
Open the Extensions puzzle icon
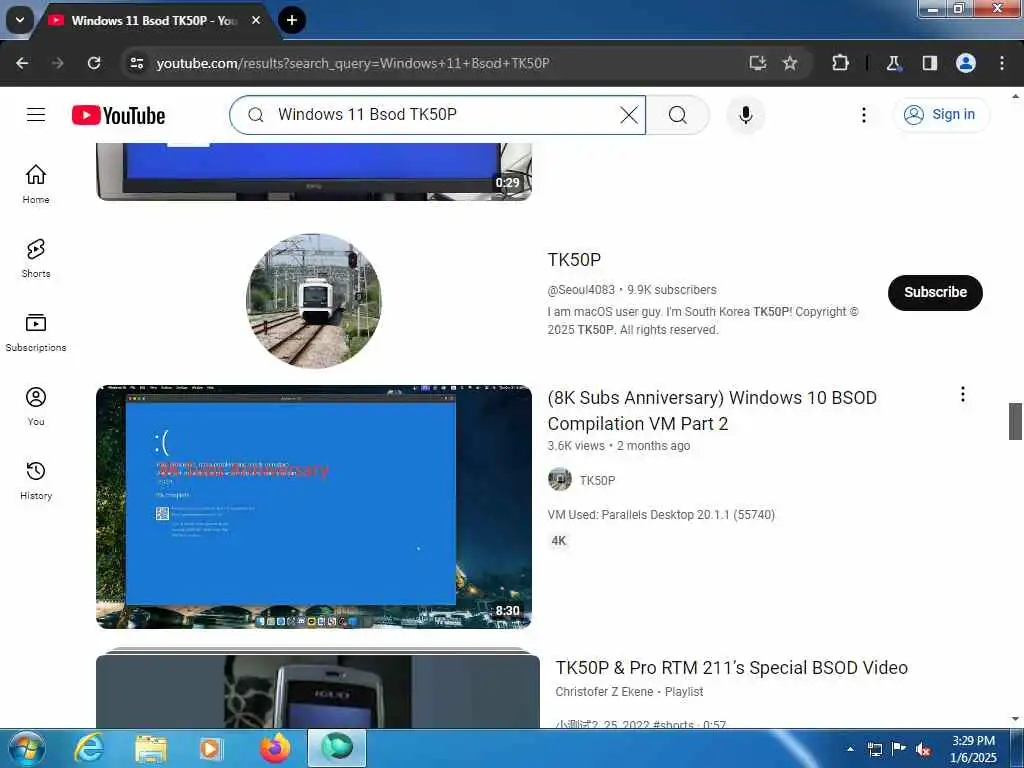pos(840,63)
